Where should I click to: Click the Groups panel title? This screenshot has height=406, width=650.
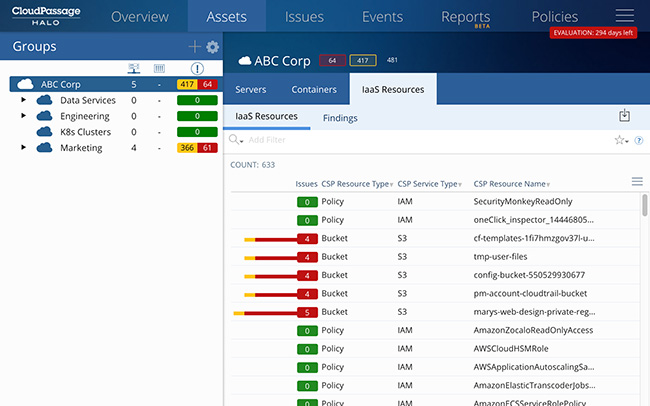tap(34, 46)
